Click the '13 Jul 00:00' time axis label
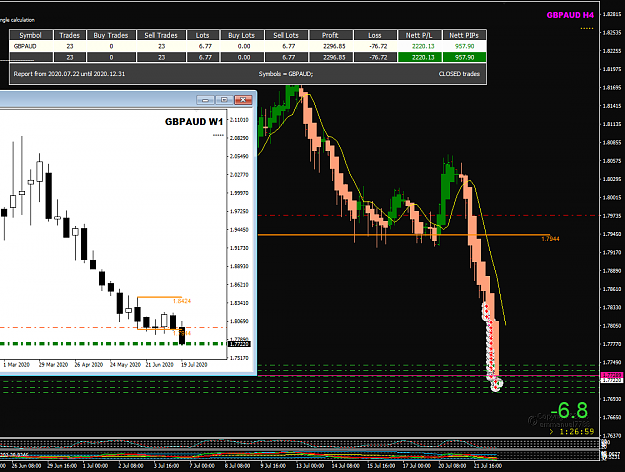 (310, 466)
